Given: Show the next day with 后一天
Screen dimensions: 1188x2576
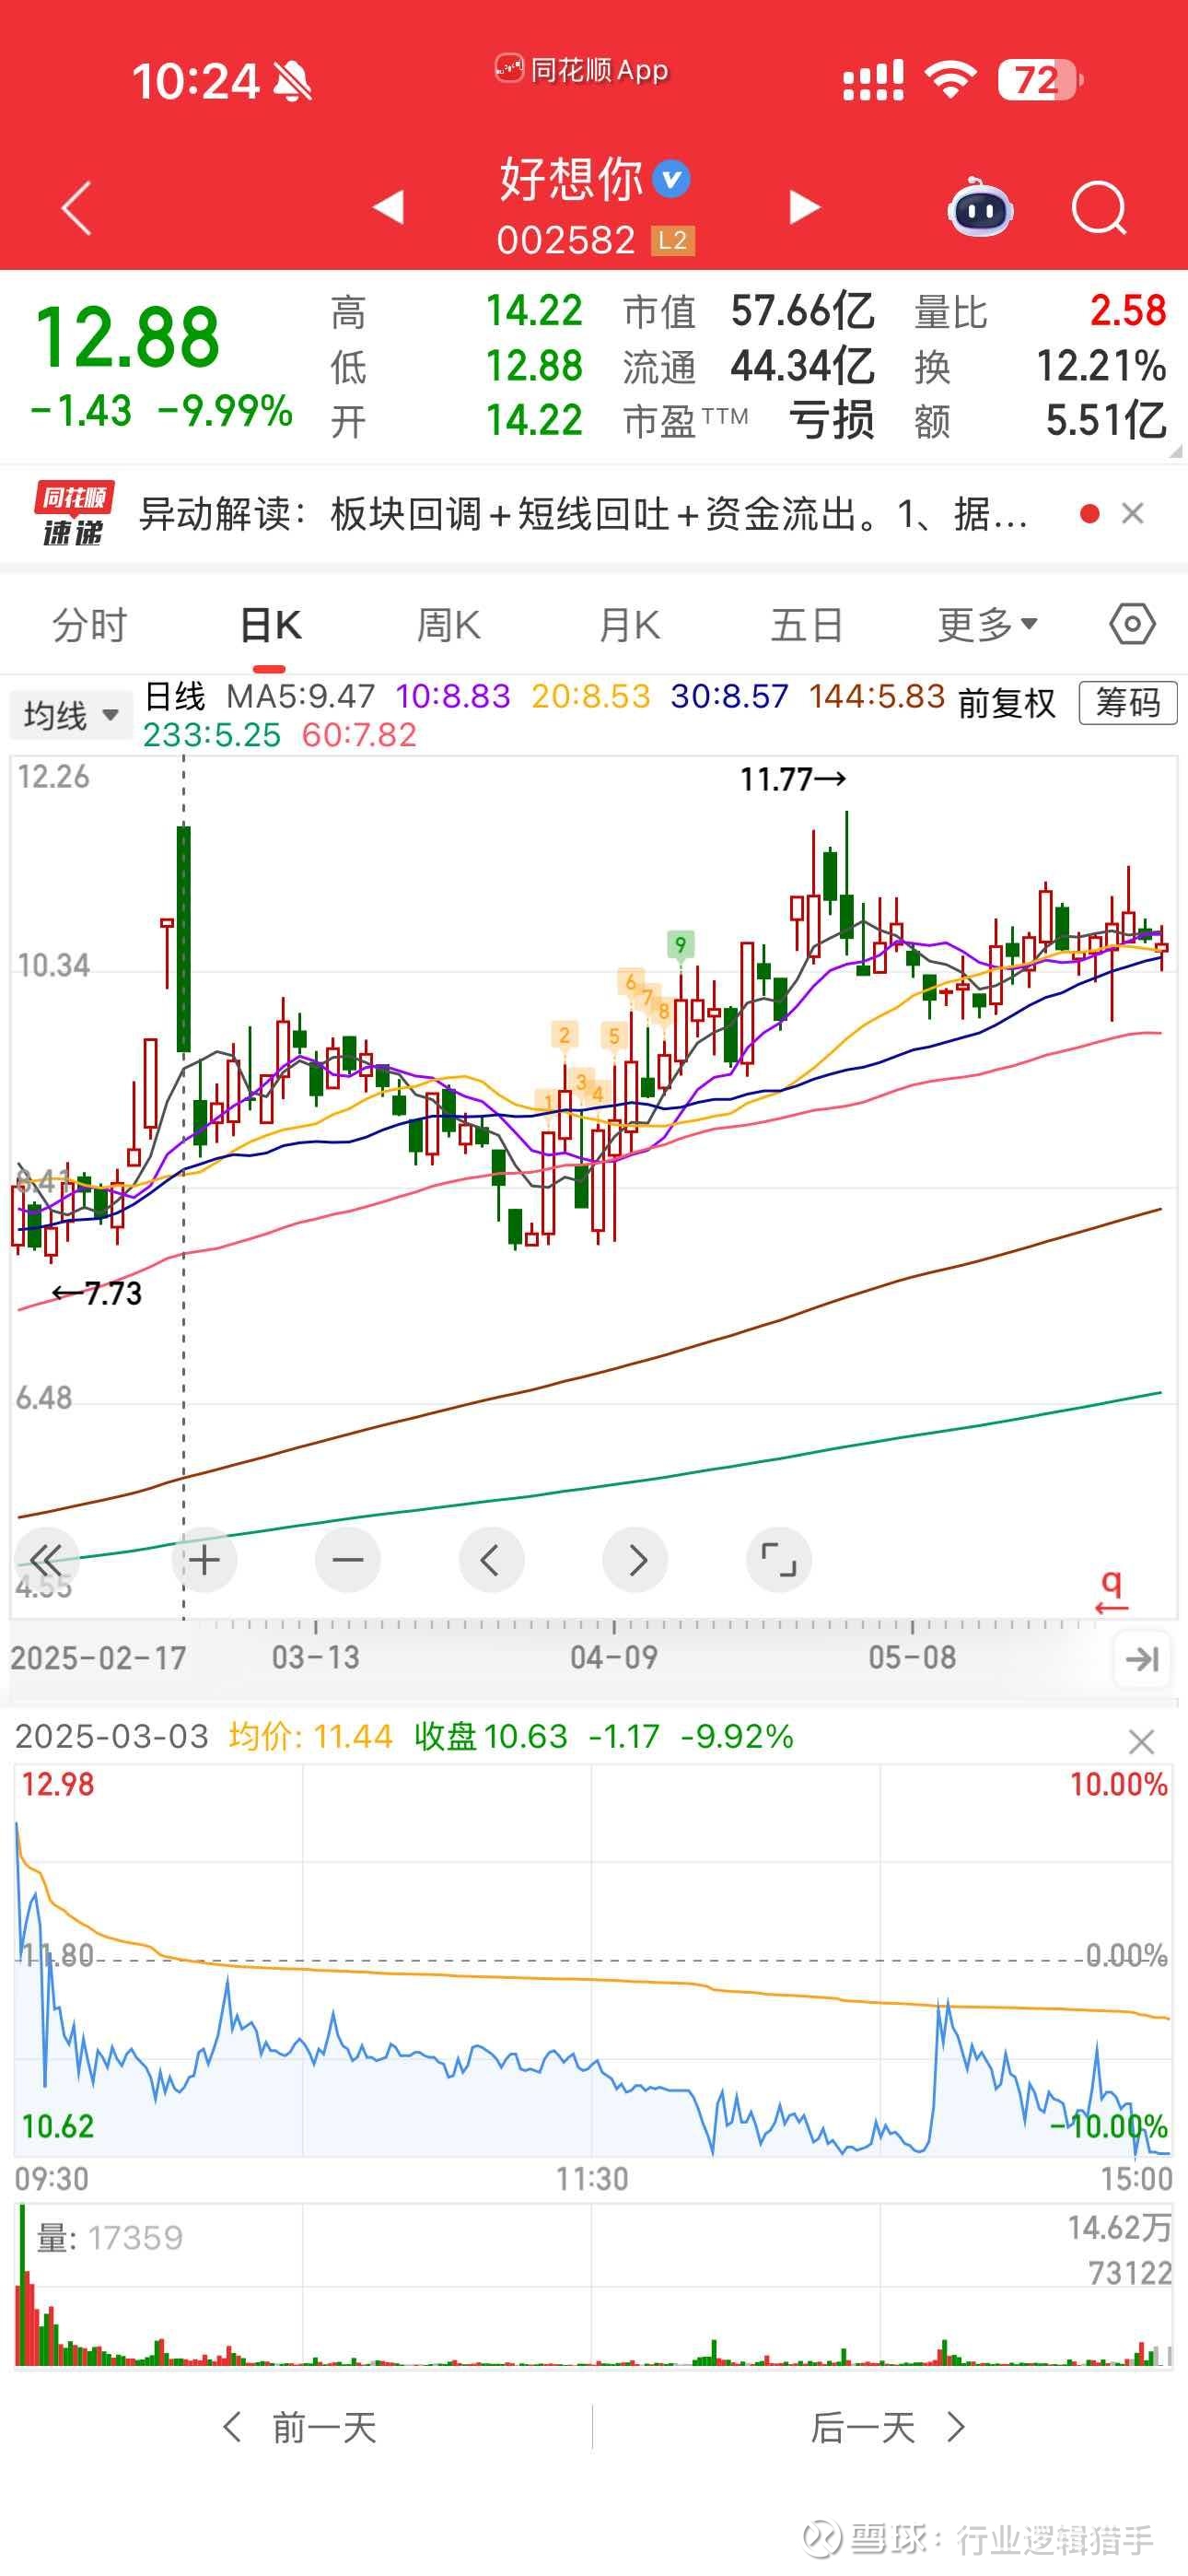Looking at the screenshot, I should 888,2427.
